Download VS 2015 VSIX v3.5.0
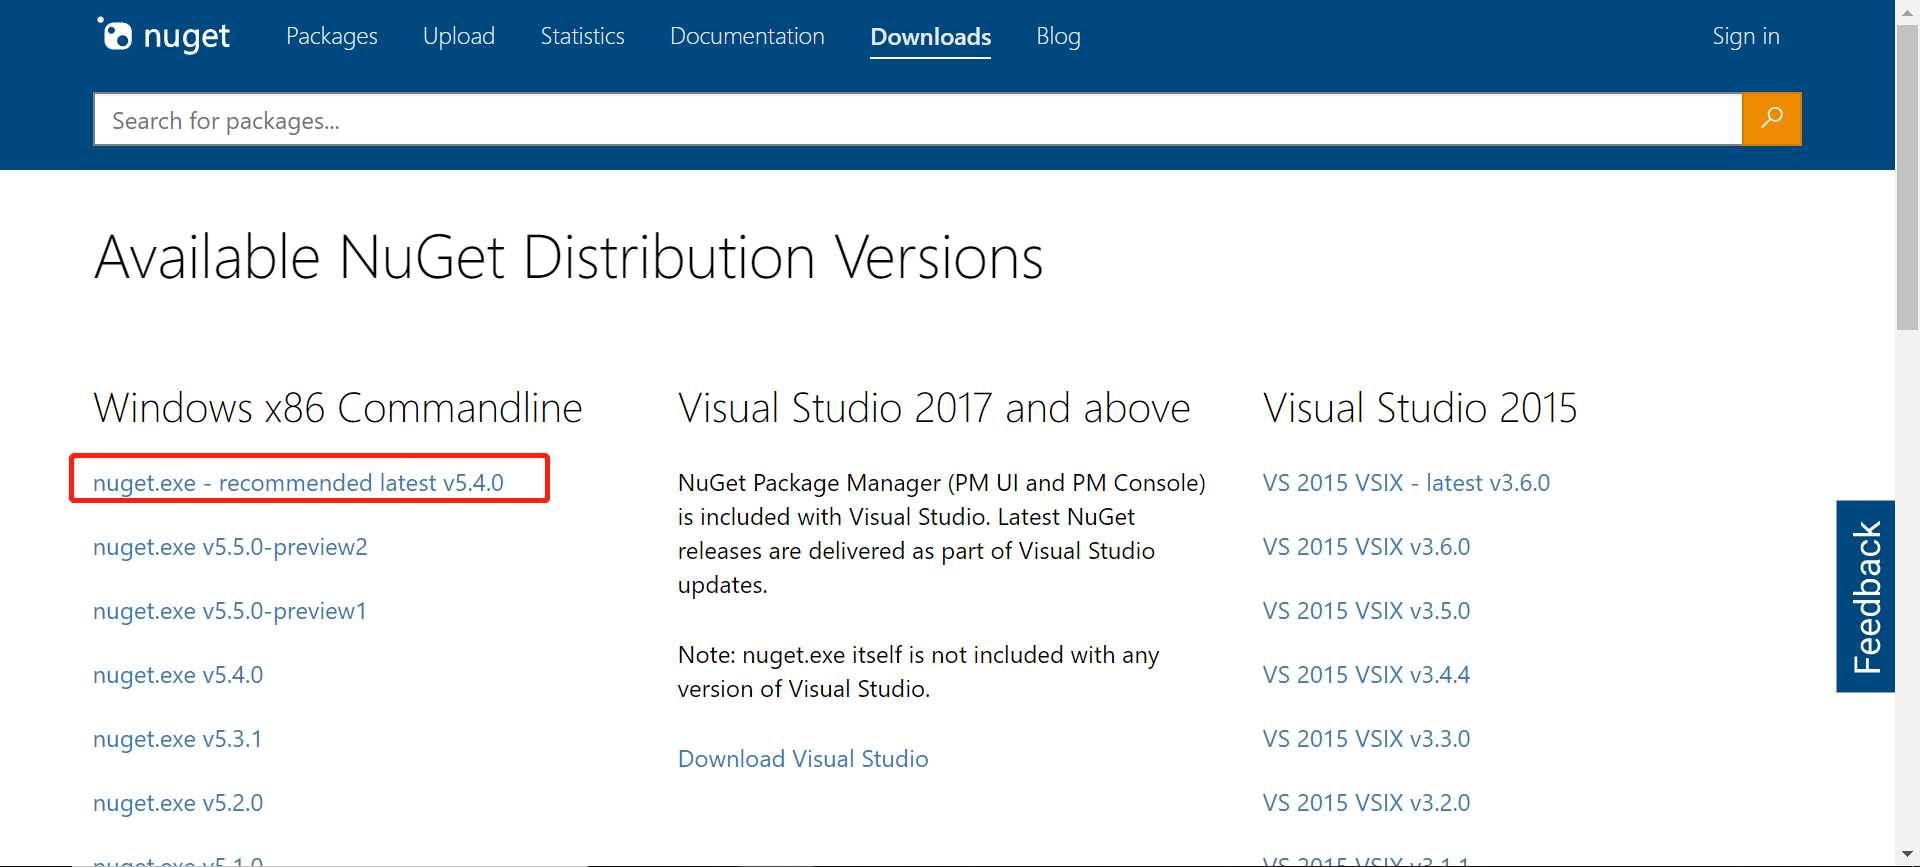 [1366, 611]
